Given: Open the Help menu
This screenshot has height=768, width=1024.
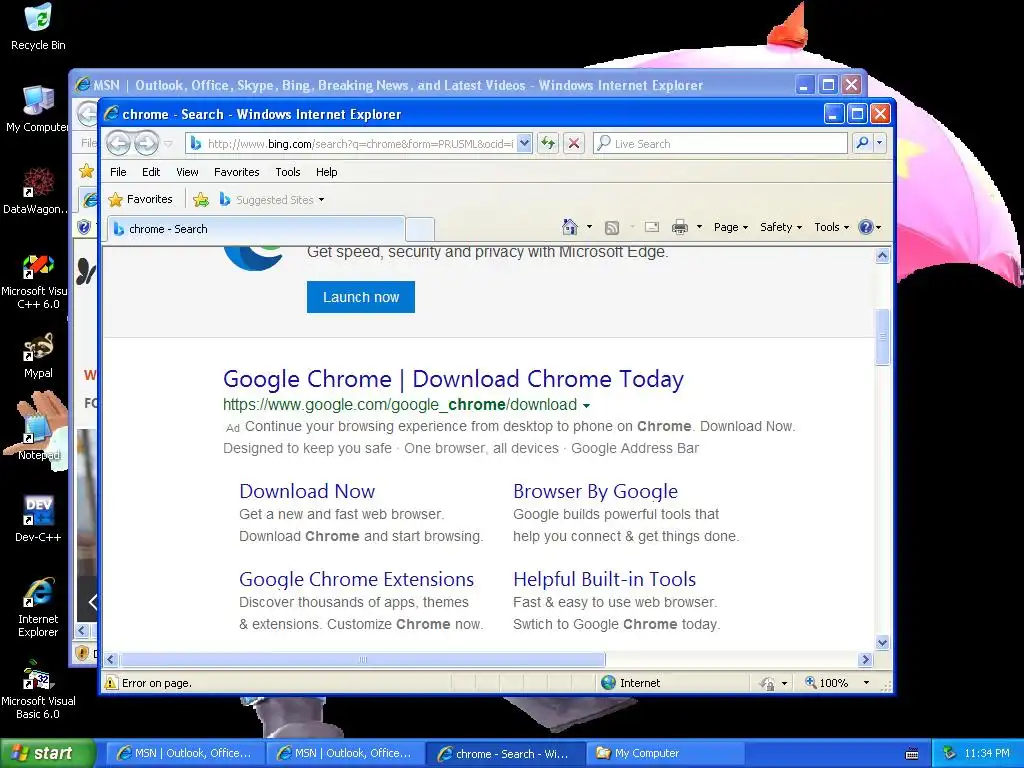Looking at the screenshot, I should tap(327, 172).
